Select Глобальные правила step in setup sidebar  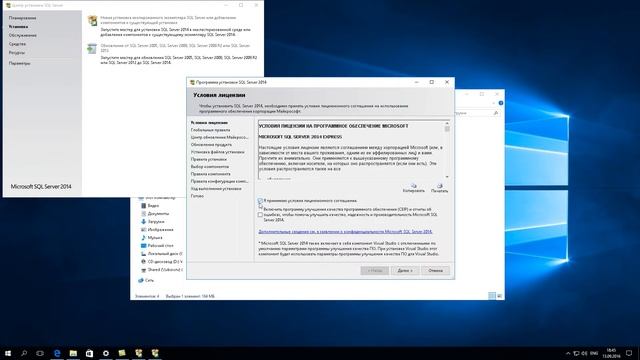tap(210, 130)
